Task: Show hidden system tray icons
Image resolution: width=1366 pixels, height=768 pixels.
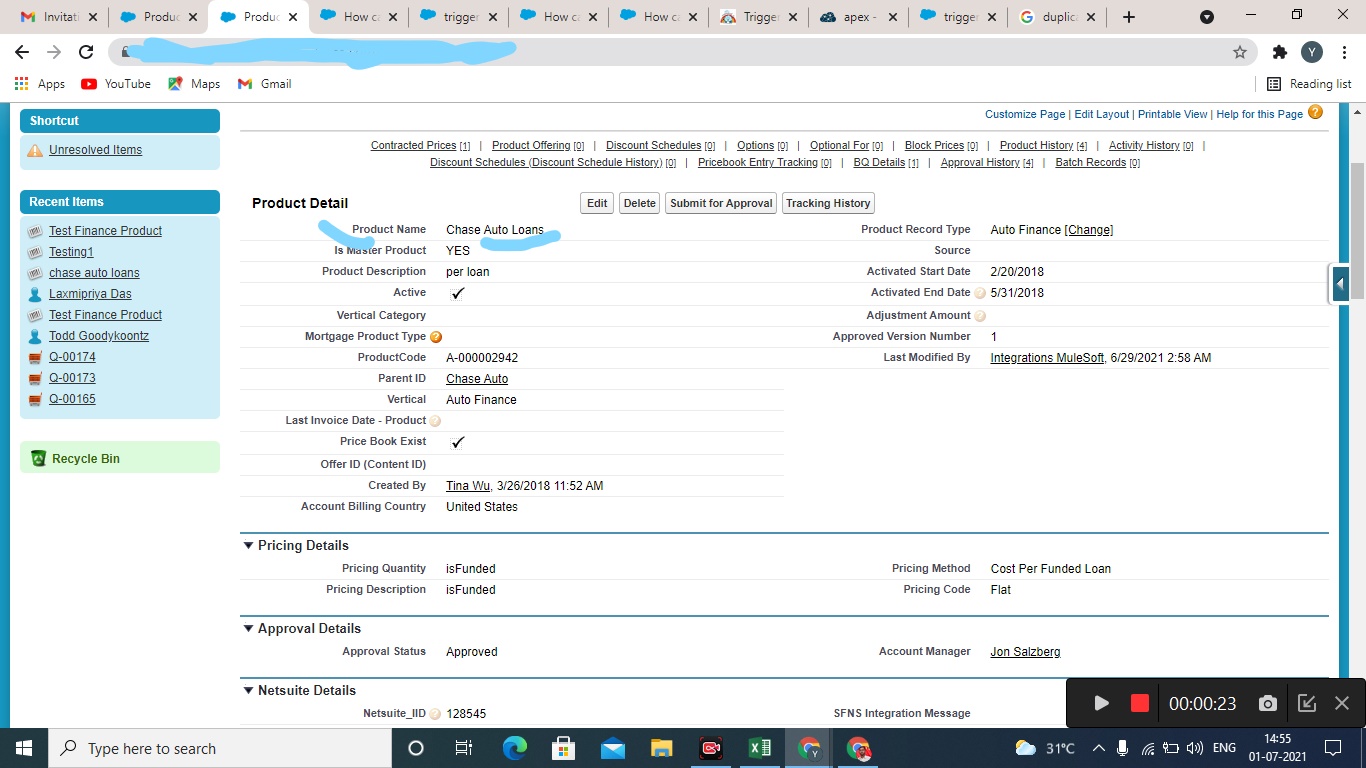Action: pyautogui.click(x=1098, y=748)
